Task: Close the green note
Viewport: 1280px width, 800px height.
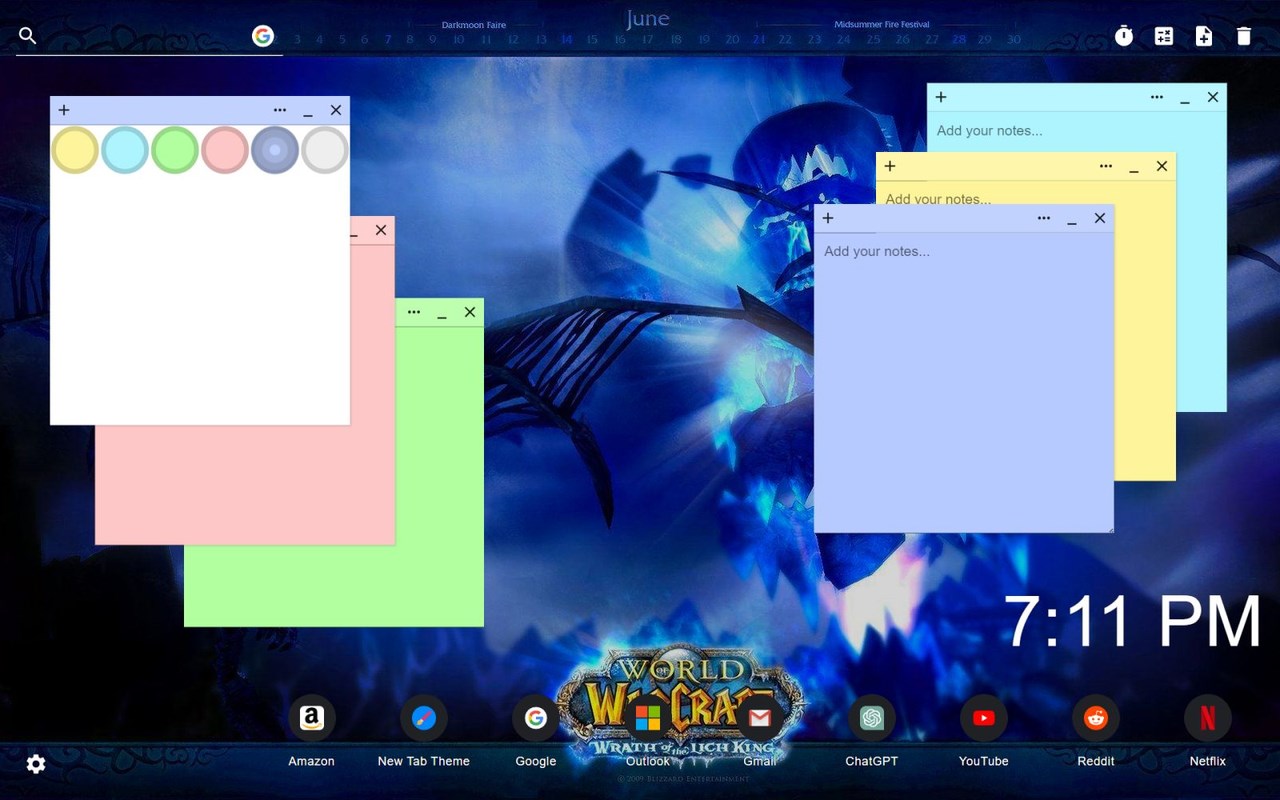Action: tap(470, 312)
